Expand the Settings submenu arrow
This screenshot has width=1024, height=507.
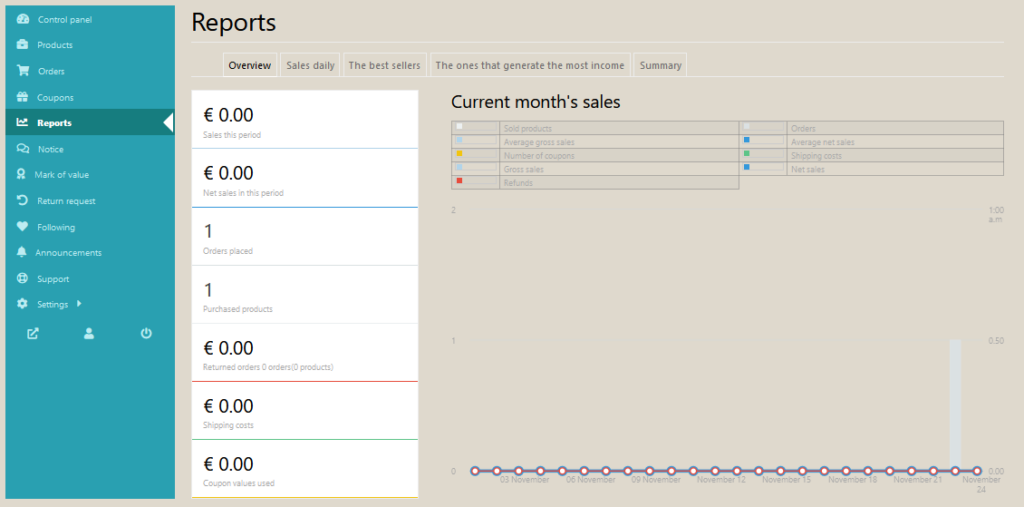pyautogui.click(x=78, y=304)
